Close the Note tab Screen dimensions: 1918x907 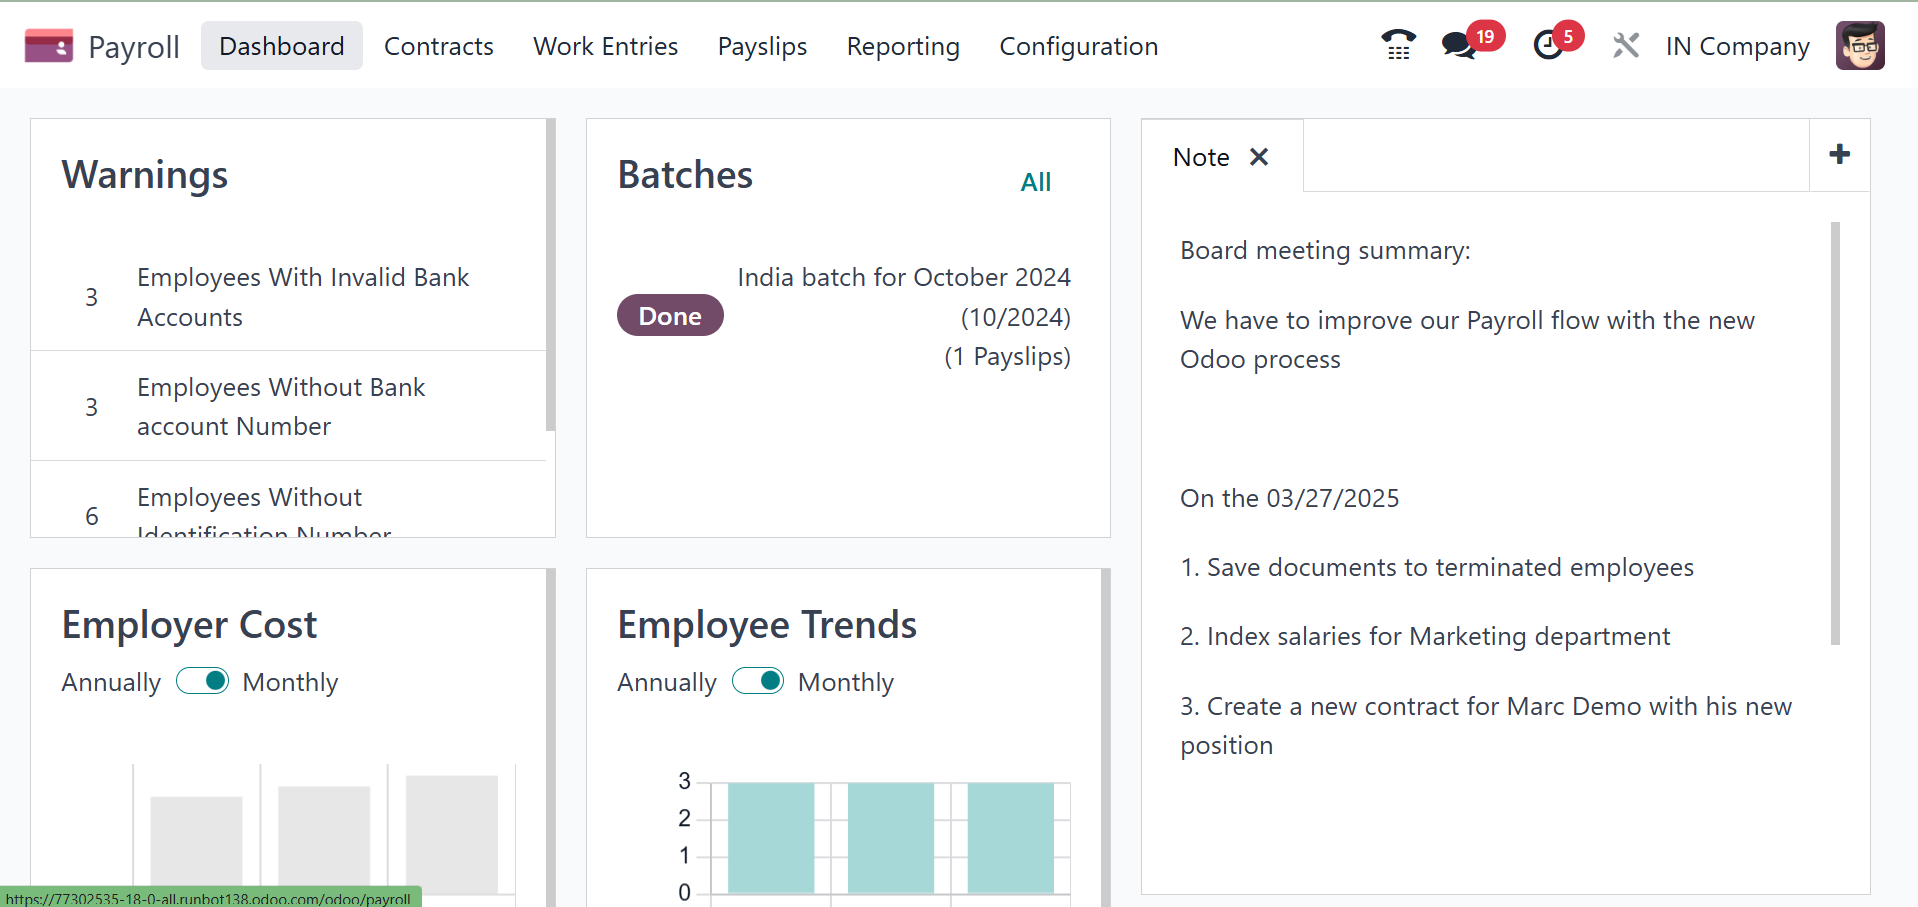[1259, 157]
